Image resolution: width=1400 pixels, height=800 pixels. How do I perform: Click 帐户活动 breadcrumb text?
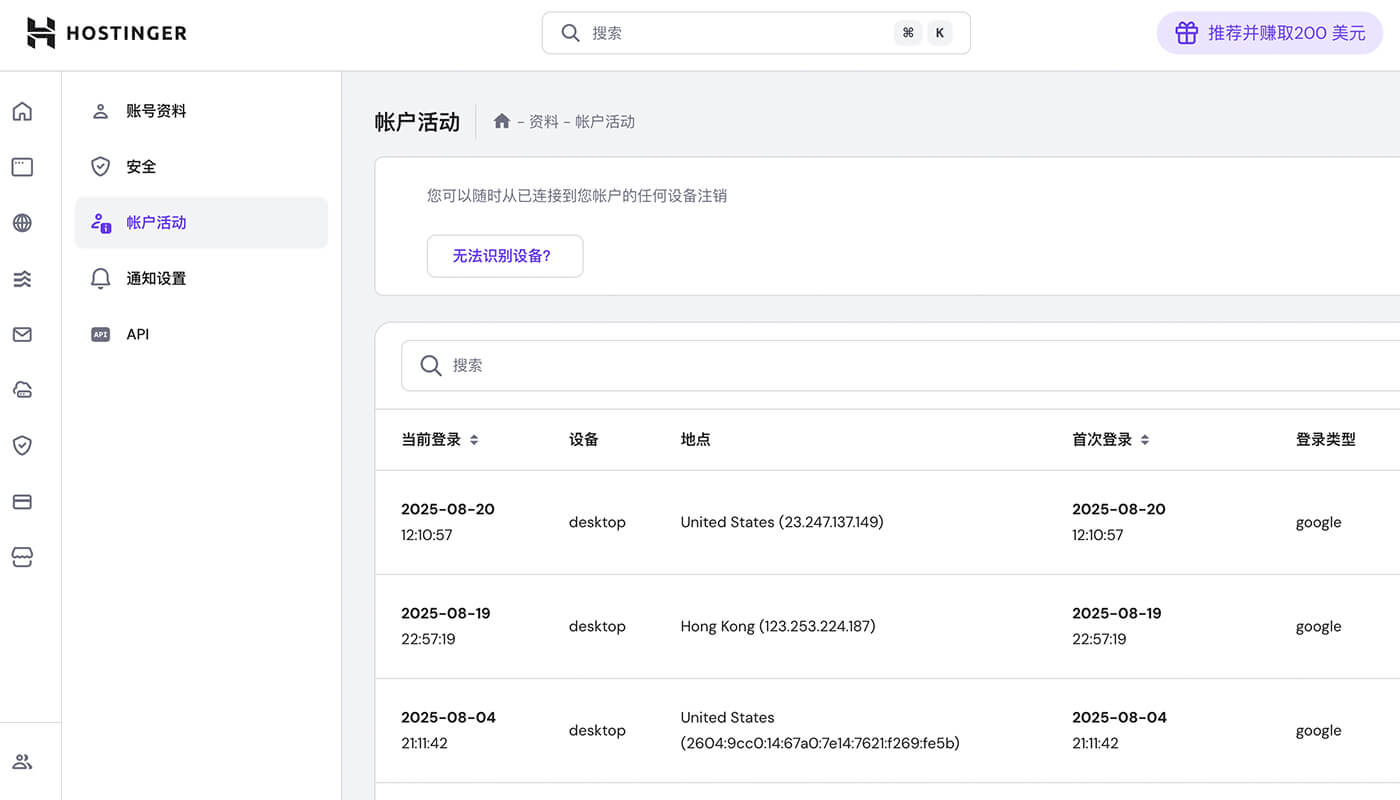click(x=605, y=121)
